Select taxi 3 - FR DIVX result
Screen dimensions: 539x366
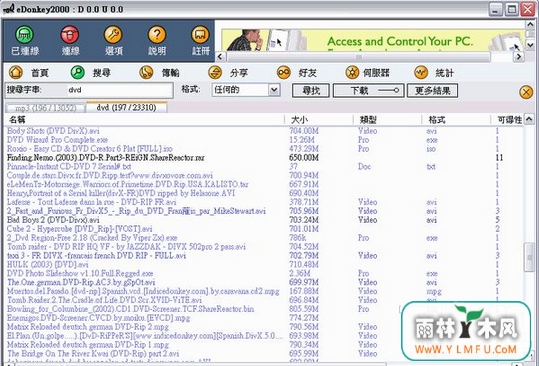pos(97,256)
